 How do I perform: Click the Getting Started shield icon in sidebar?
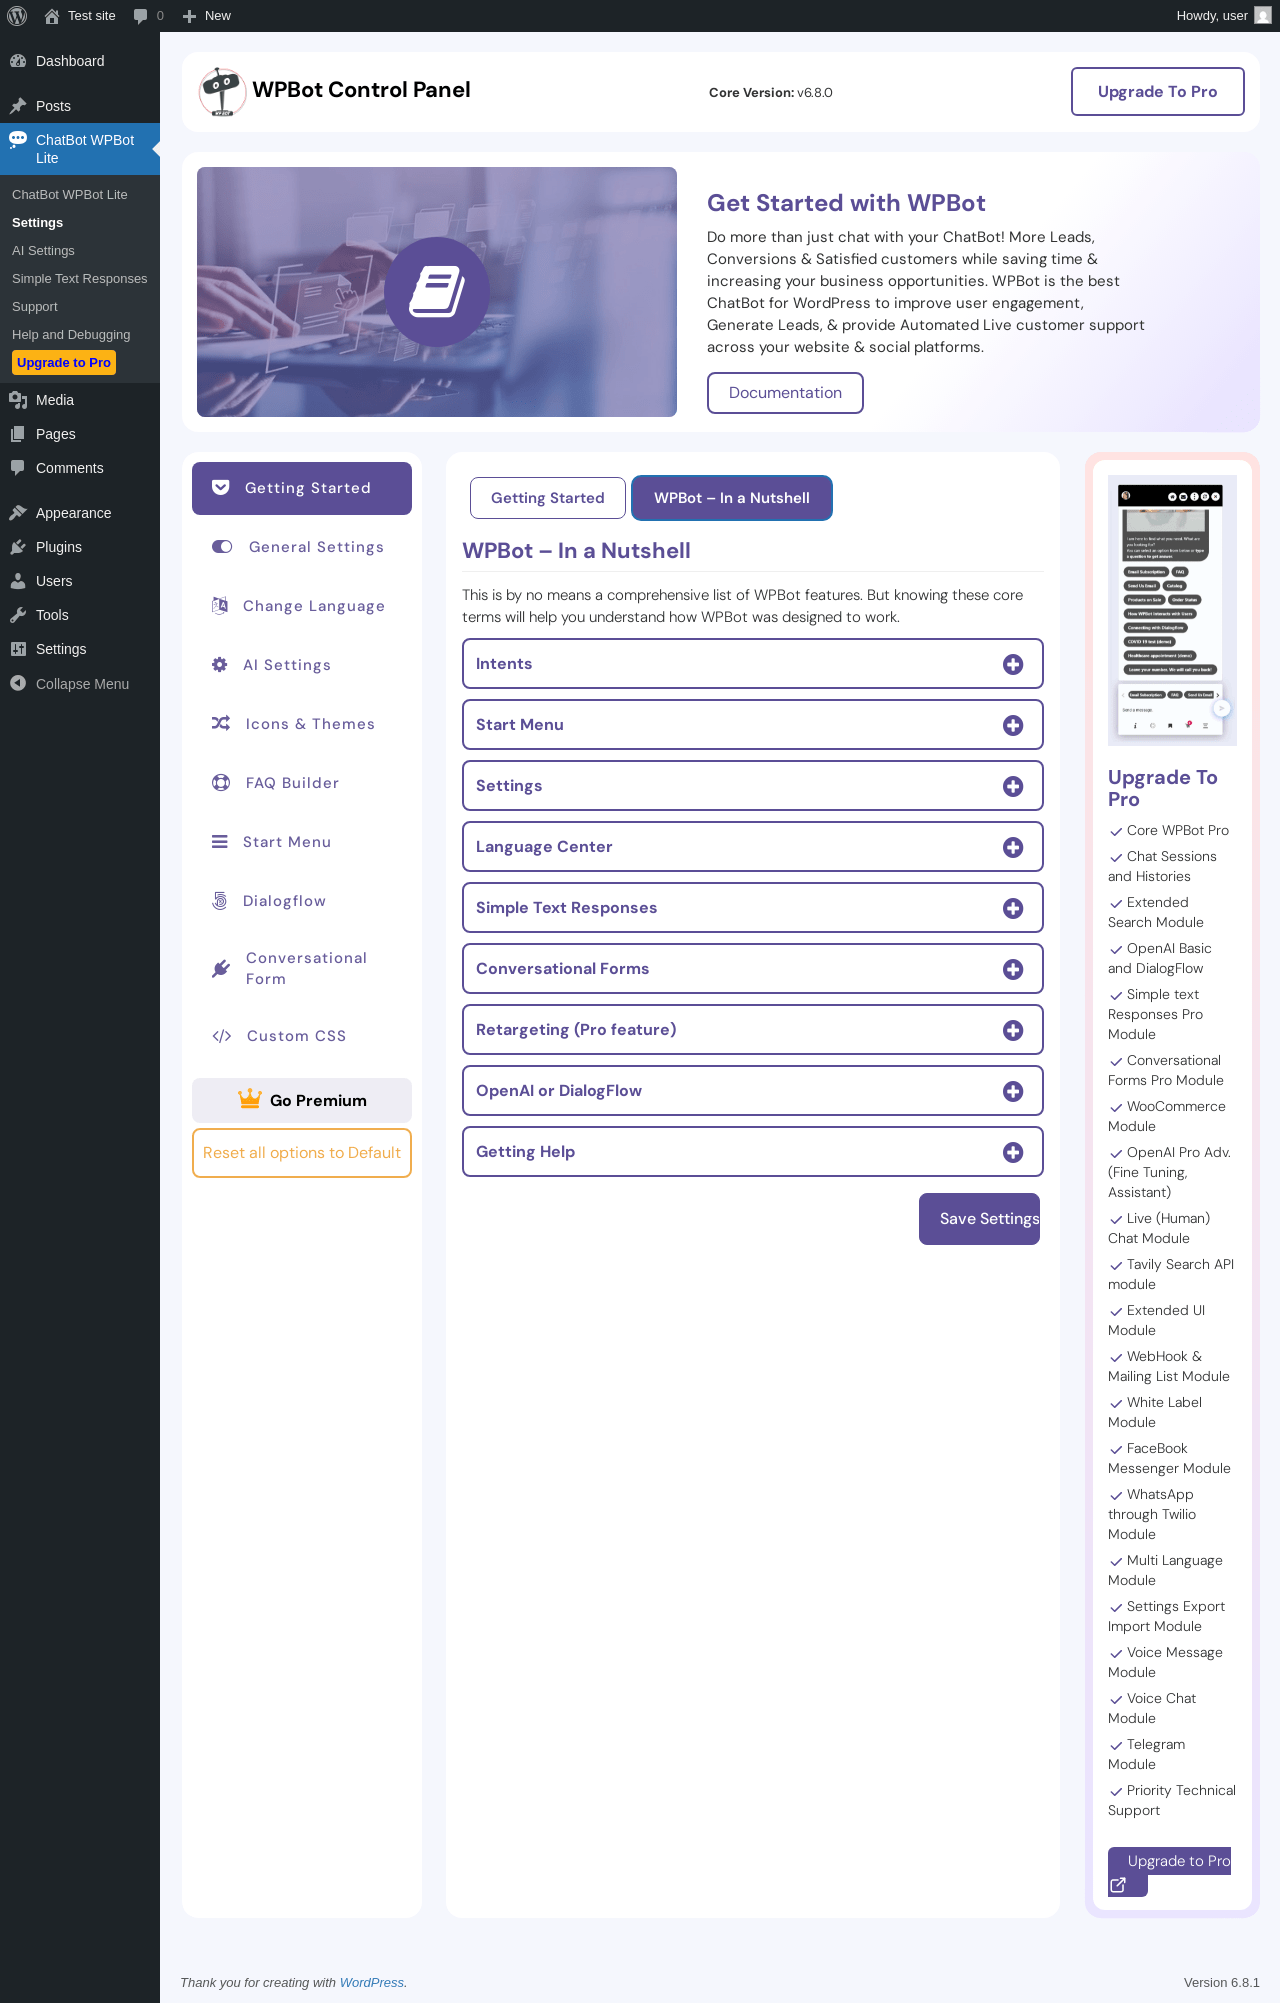click(221, 488)
